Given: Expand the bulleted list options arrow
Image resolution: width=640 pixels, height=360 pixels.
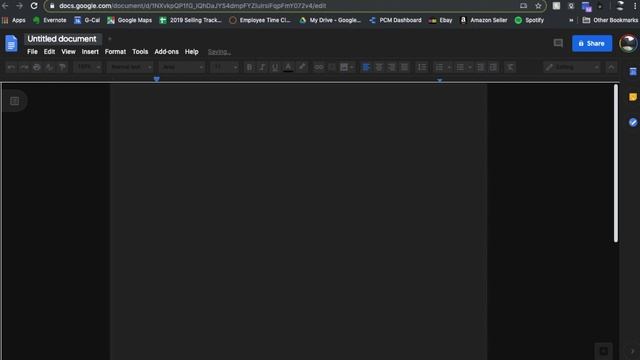Looking at the screenshot, I should coord(470,67).
